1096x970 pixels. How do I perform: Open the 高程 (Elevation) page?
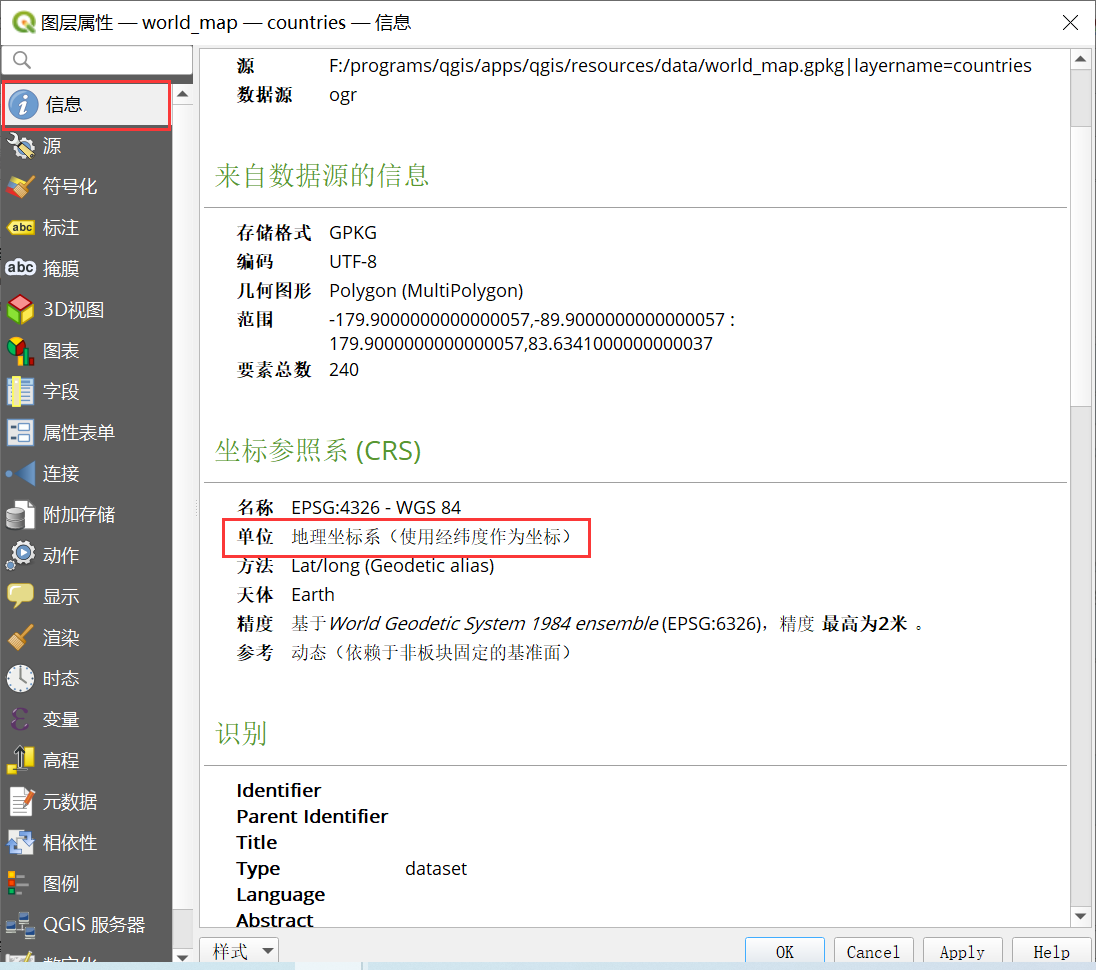87,760
